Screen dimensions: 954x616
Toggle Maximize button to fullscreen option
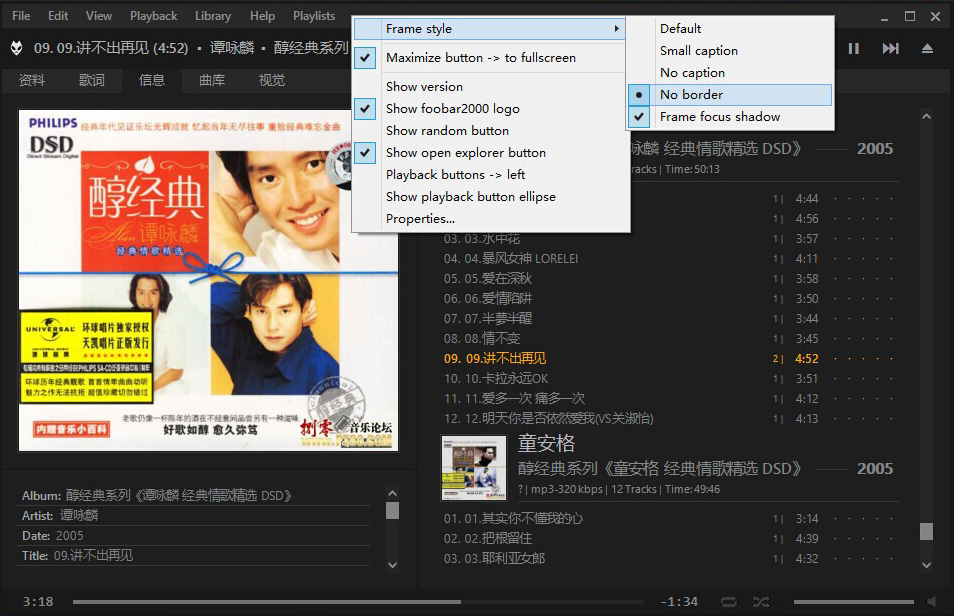pos(490,58)
